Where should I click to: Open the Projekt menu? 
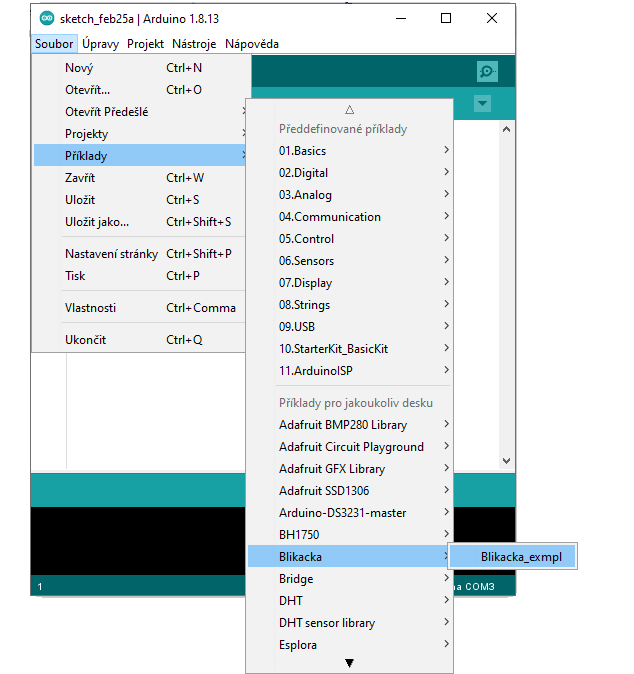[145, 44]
